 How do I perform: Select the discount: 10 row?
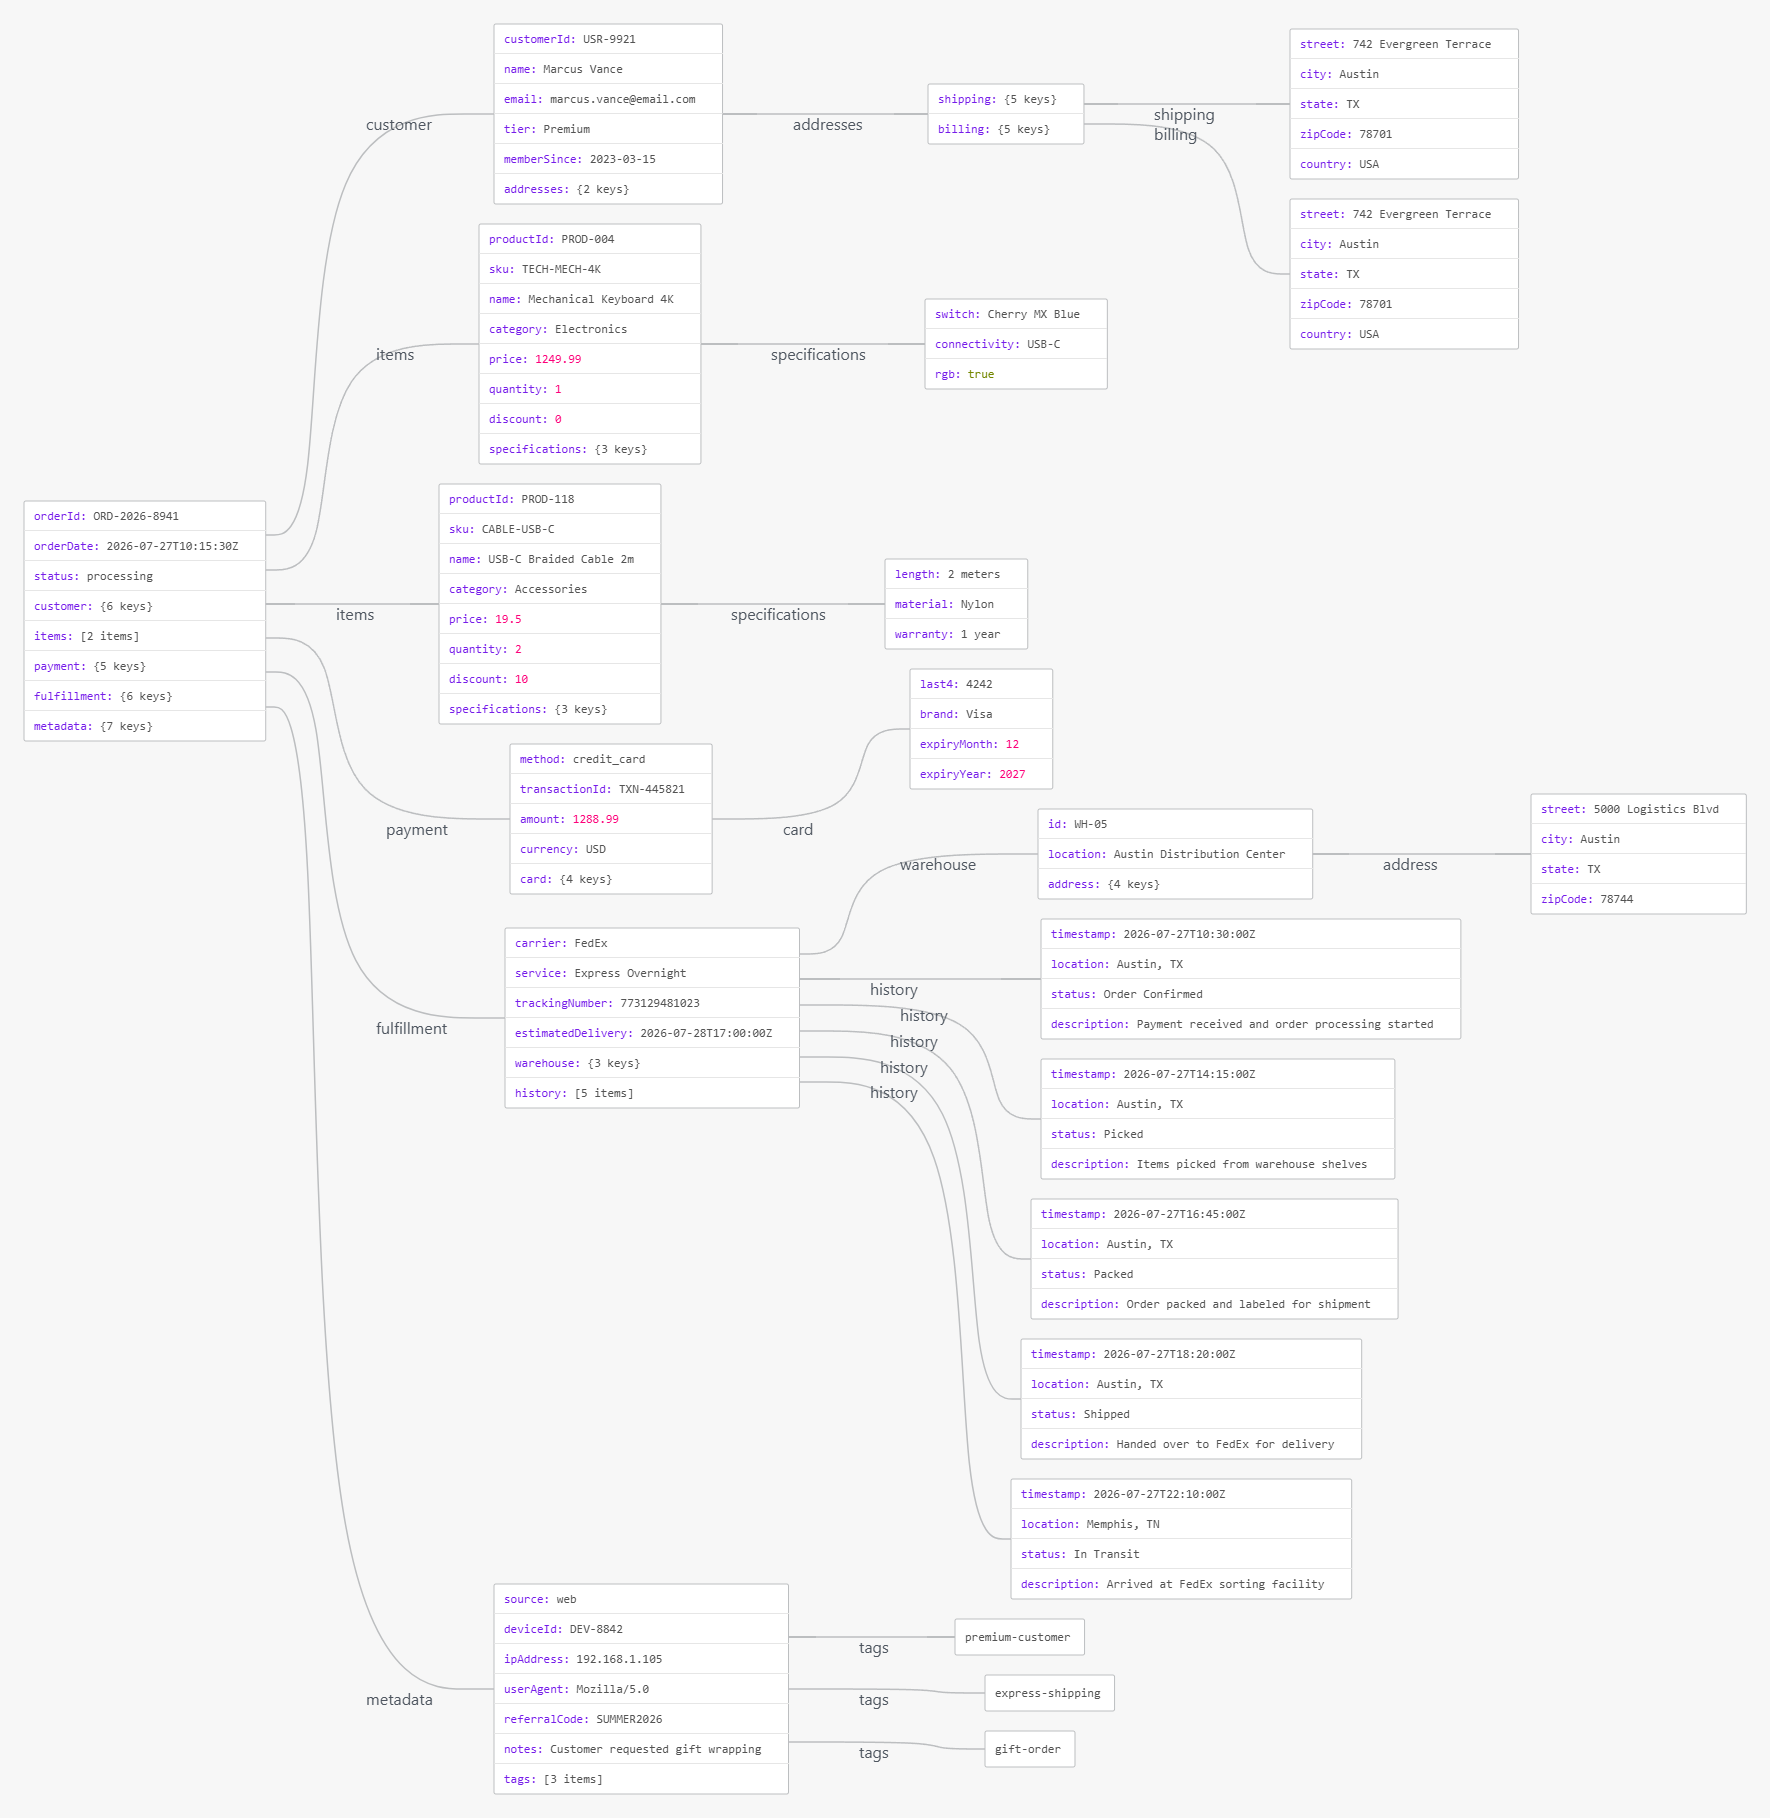coord(550,679)
